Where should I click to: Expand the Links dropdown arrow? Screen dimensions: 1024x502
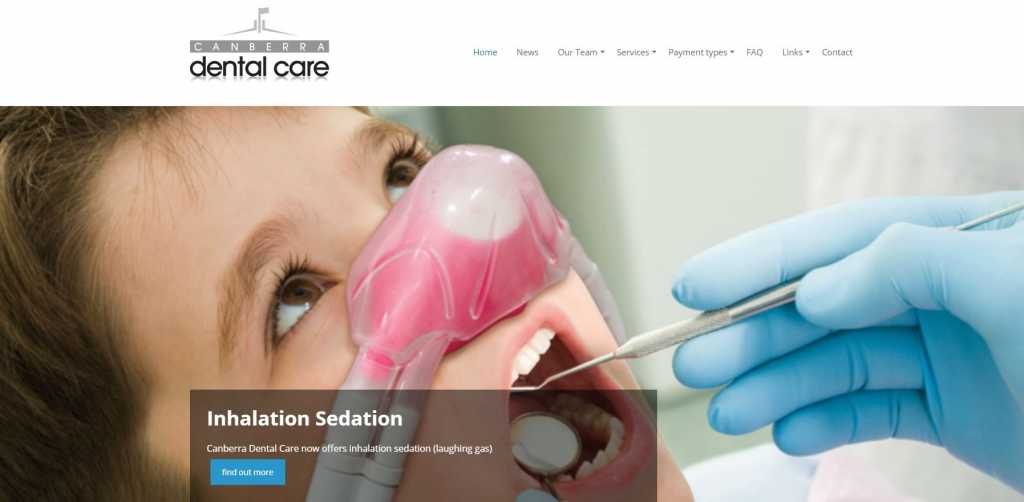pos(807,52)
